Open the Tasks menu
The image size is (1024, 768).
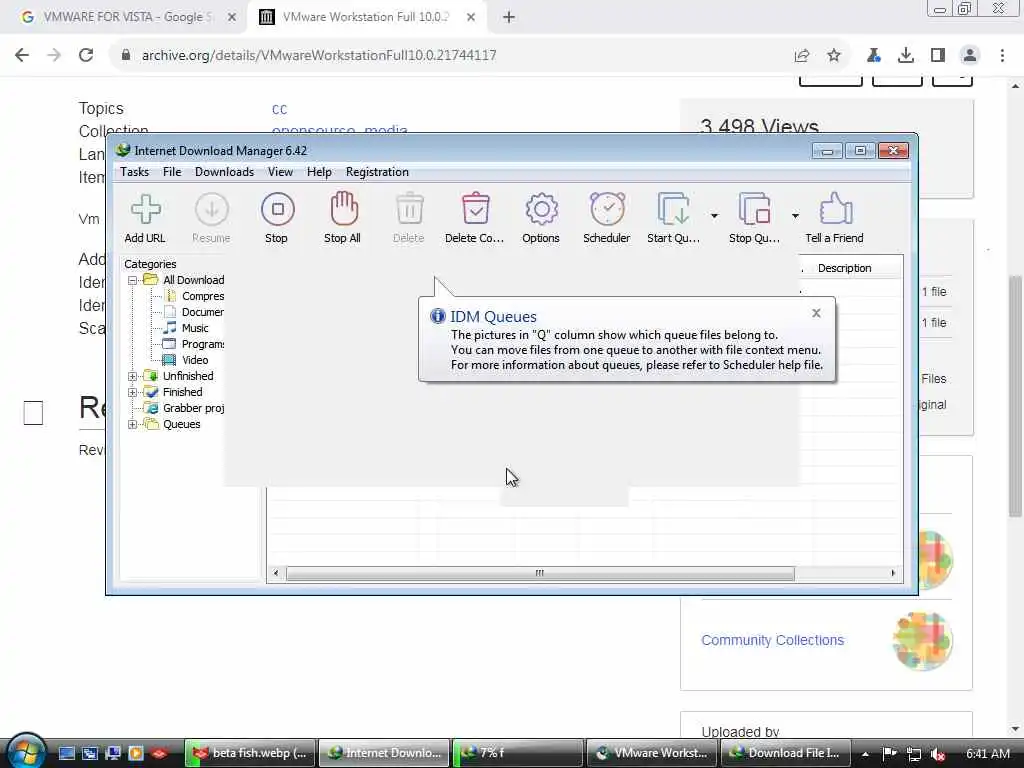tap(135, 172)
